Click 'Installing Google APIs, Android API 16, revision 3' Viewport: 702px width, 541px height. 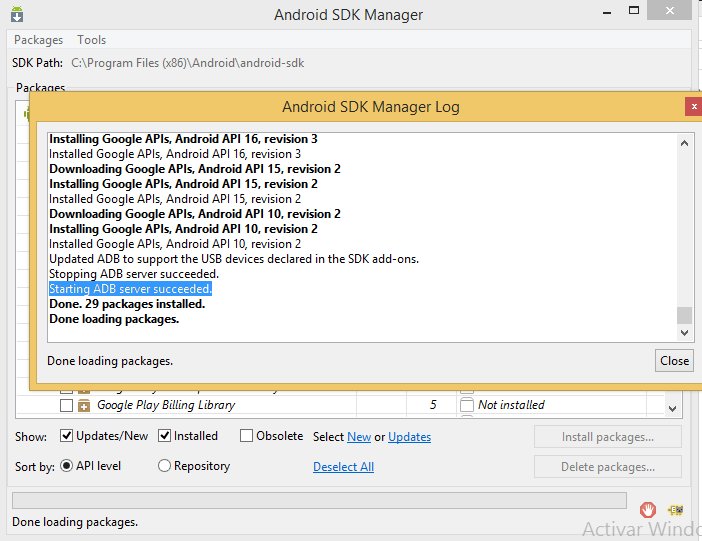(x=183, y=139)
